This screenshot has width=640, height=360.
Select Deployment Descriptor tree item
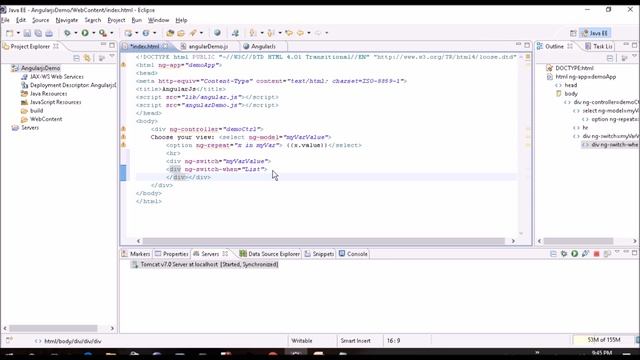(x=73, y=85)
